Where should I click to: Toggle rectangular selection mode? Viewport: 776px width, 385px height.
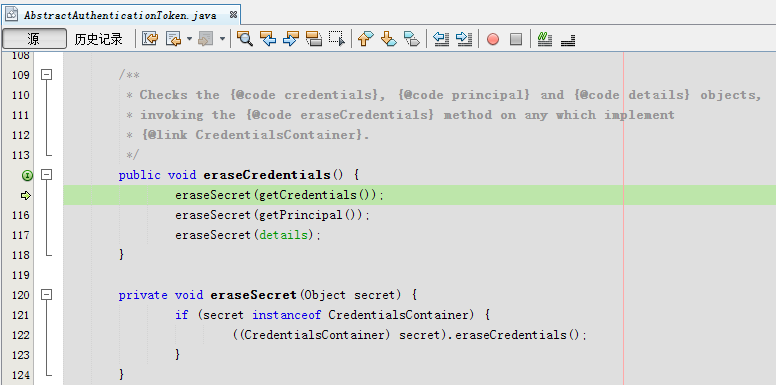tap(337, 39)
